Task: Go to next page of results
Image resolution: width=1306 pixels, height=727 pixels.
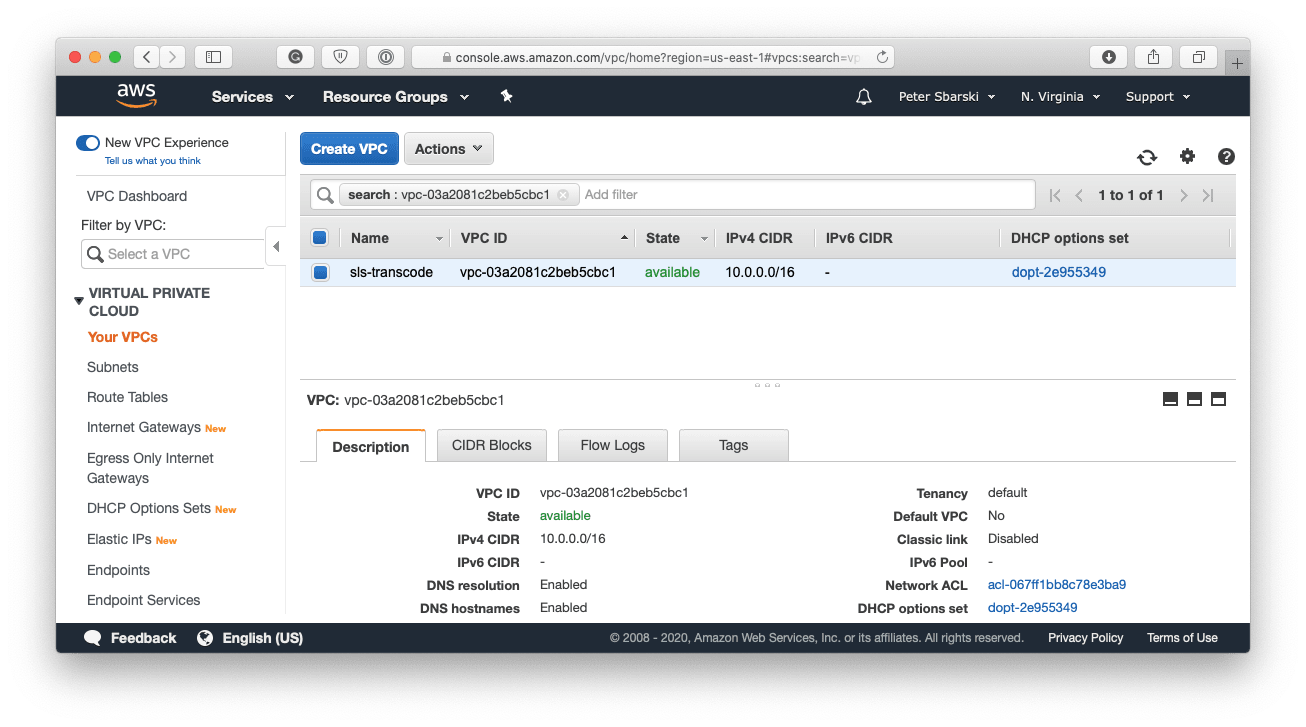Action: pyautogui.click(x=1183, y=195)
